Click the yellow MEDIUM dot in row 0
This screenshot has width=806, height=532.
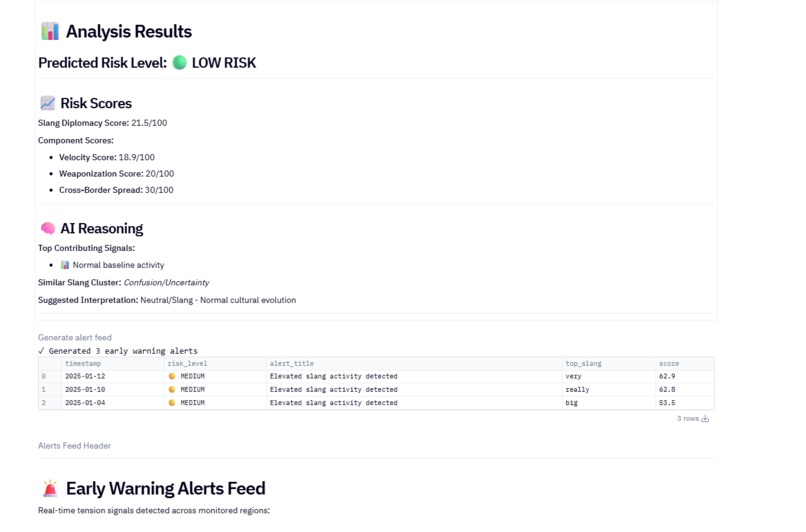pos(172,376)
